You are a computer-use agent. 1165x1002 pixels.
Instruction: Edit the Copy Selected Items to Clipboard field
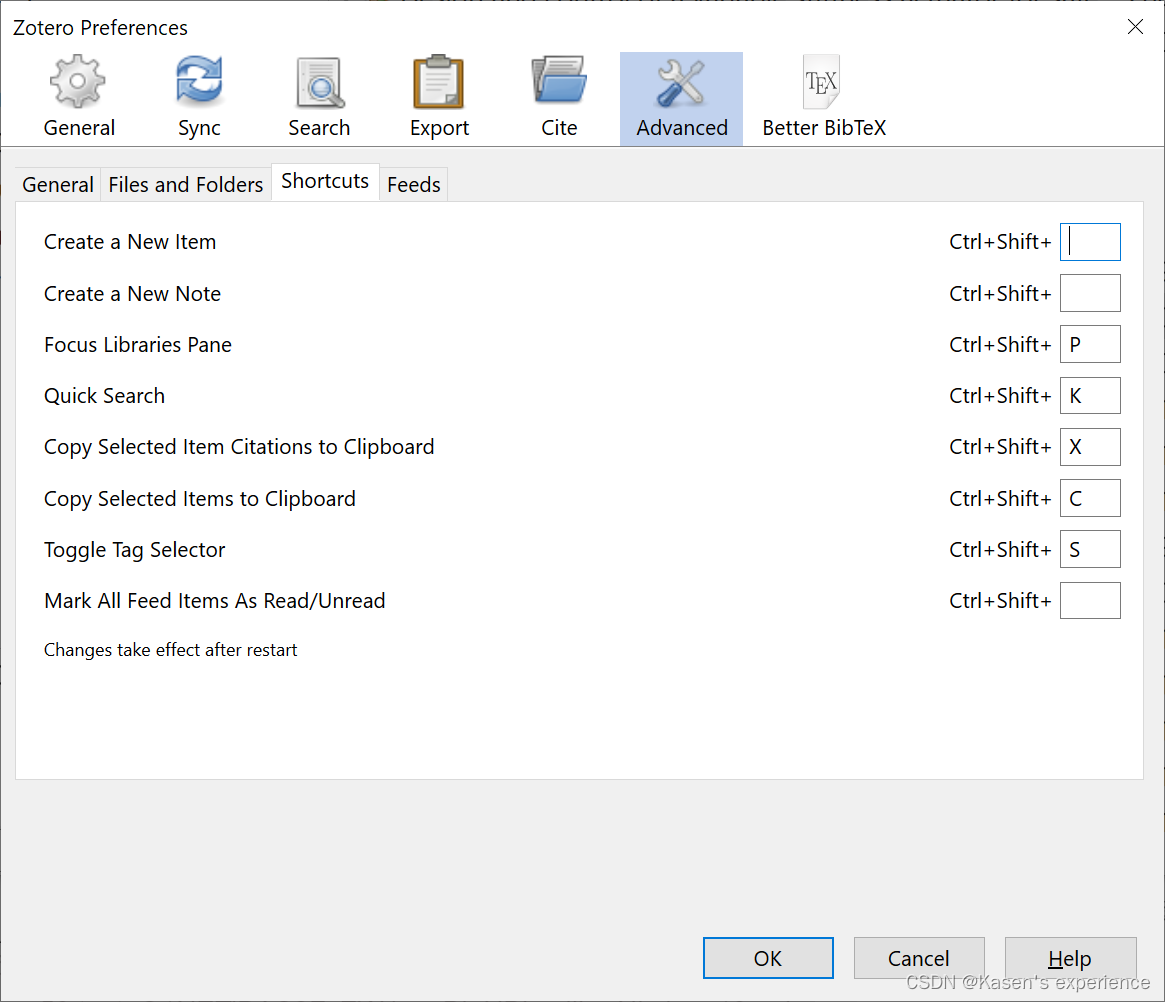(x=1090, y=498)
